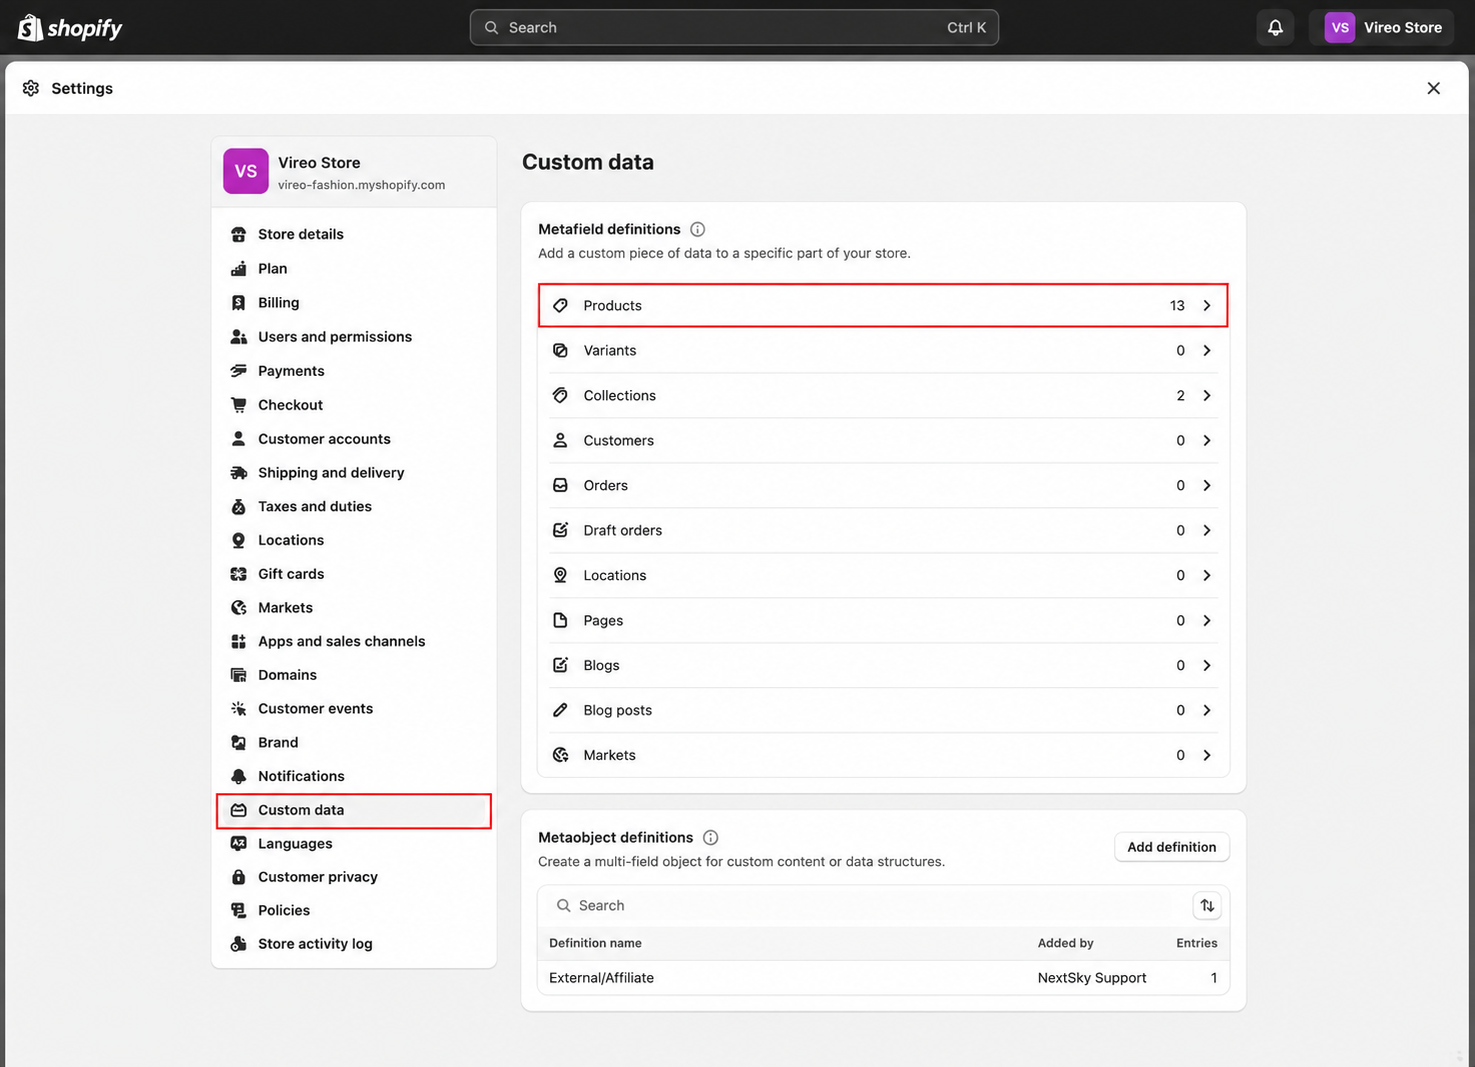Screen dimensions: 1475x1067
Task: Click the Customer privacy lock icon
Action: coord(238,877)
